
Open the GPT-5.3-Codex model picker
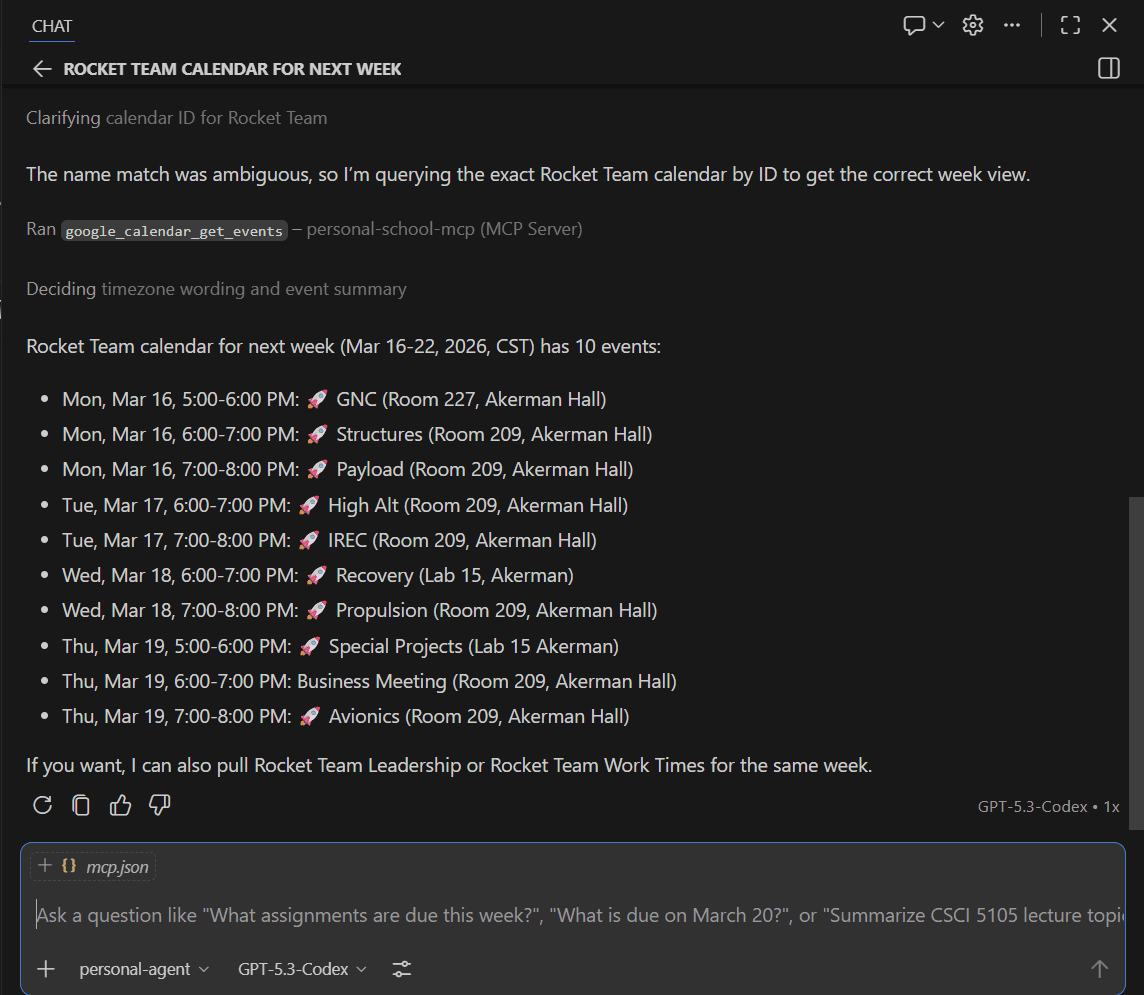click(302, 969)
